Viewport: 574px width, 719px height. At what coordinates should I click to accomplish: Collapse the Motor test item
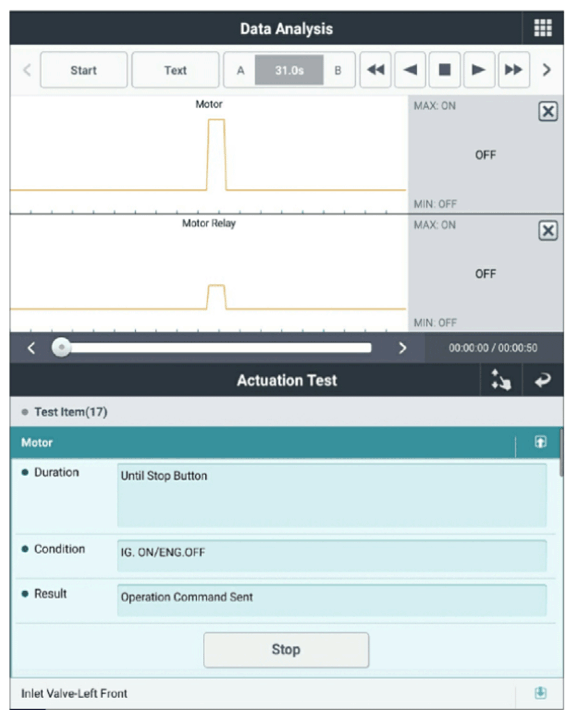point(541,442)
